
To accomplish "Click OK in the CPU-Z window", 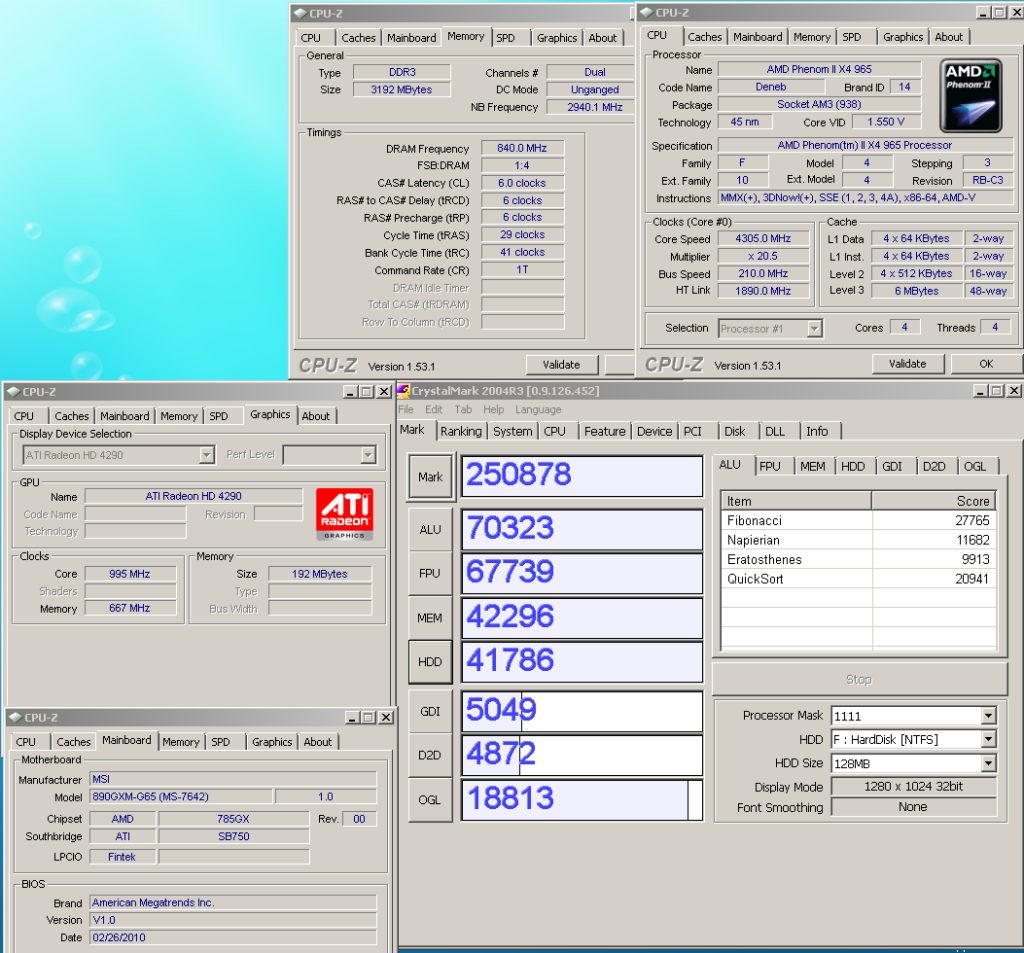I will [x=986, y=364].
